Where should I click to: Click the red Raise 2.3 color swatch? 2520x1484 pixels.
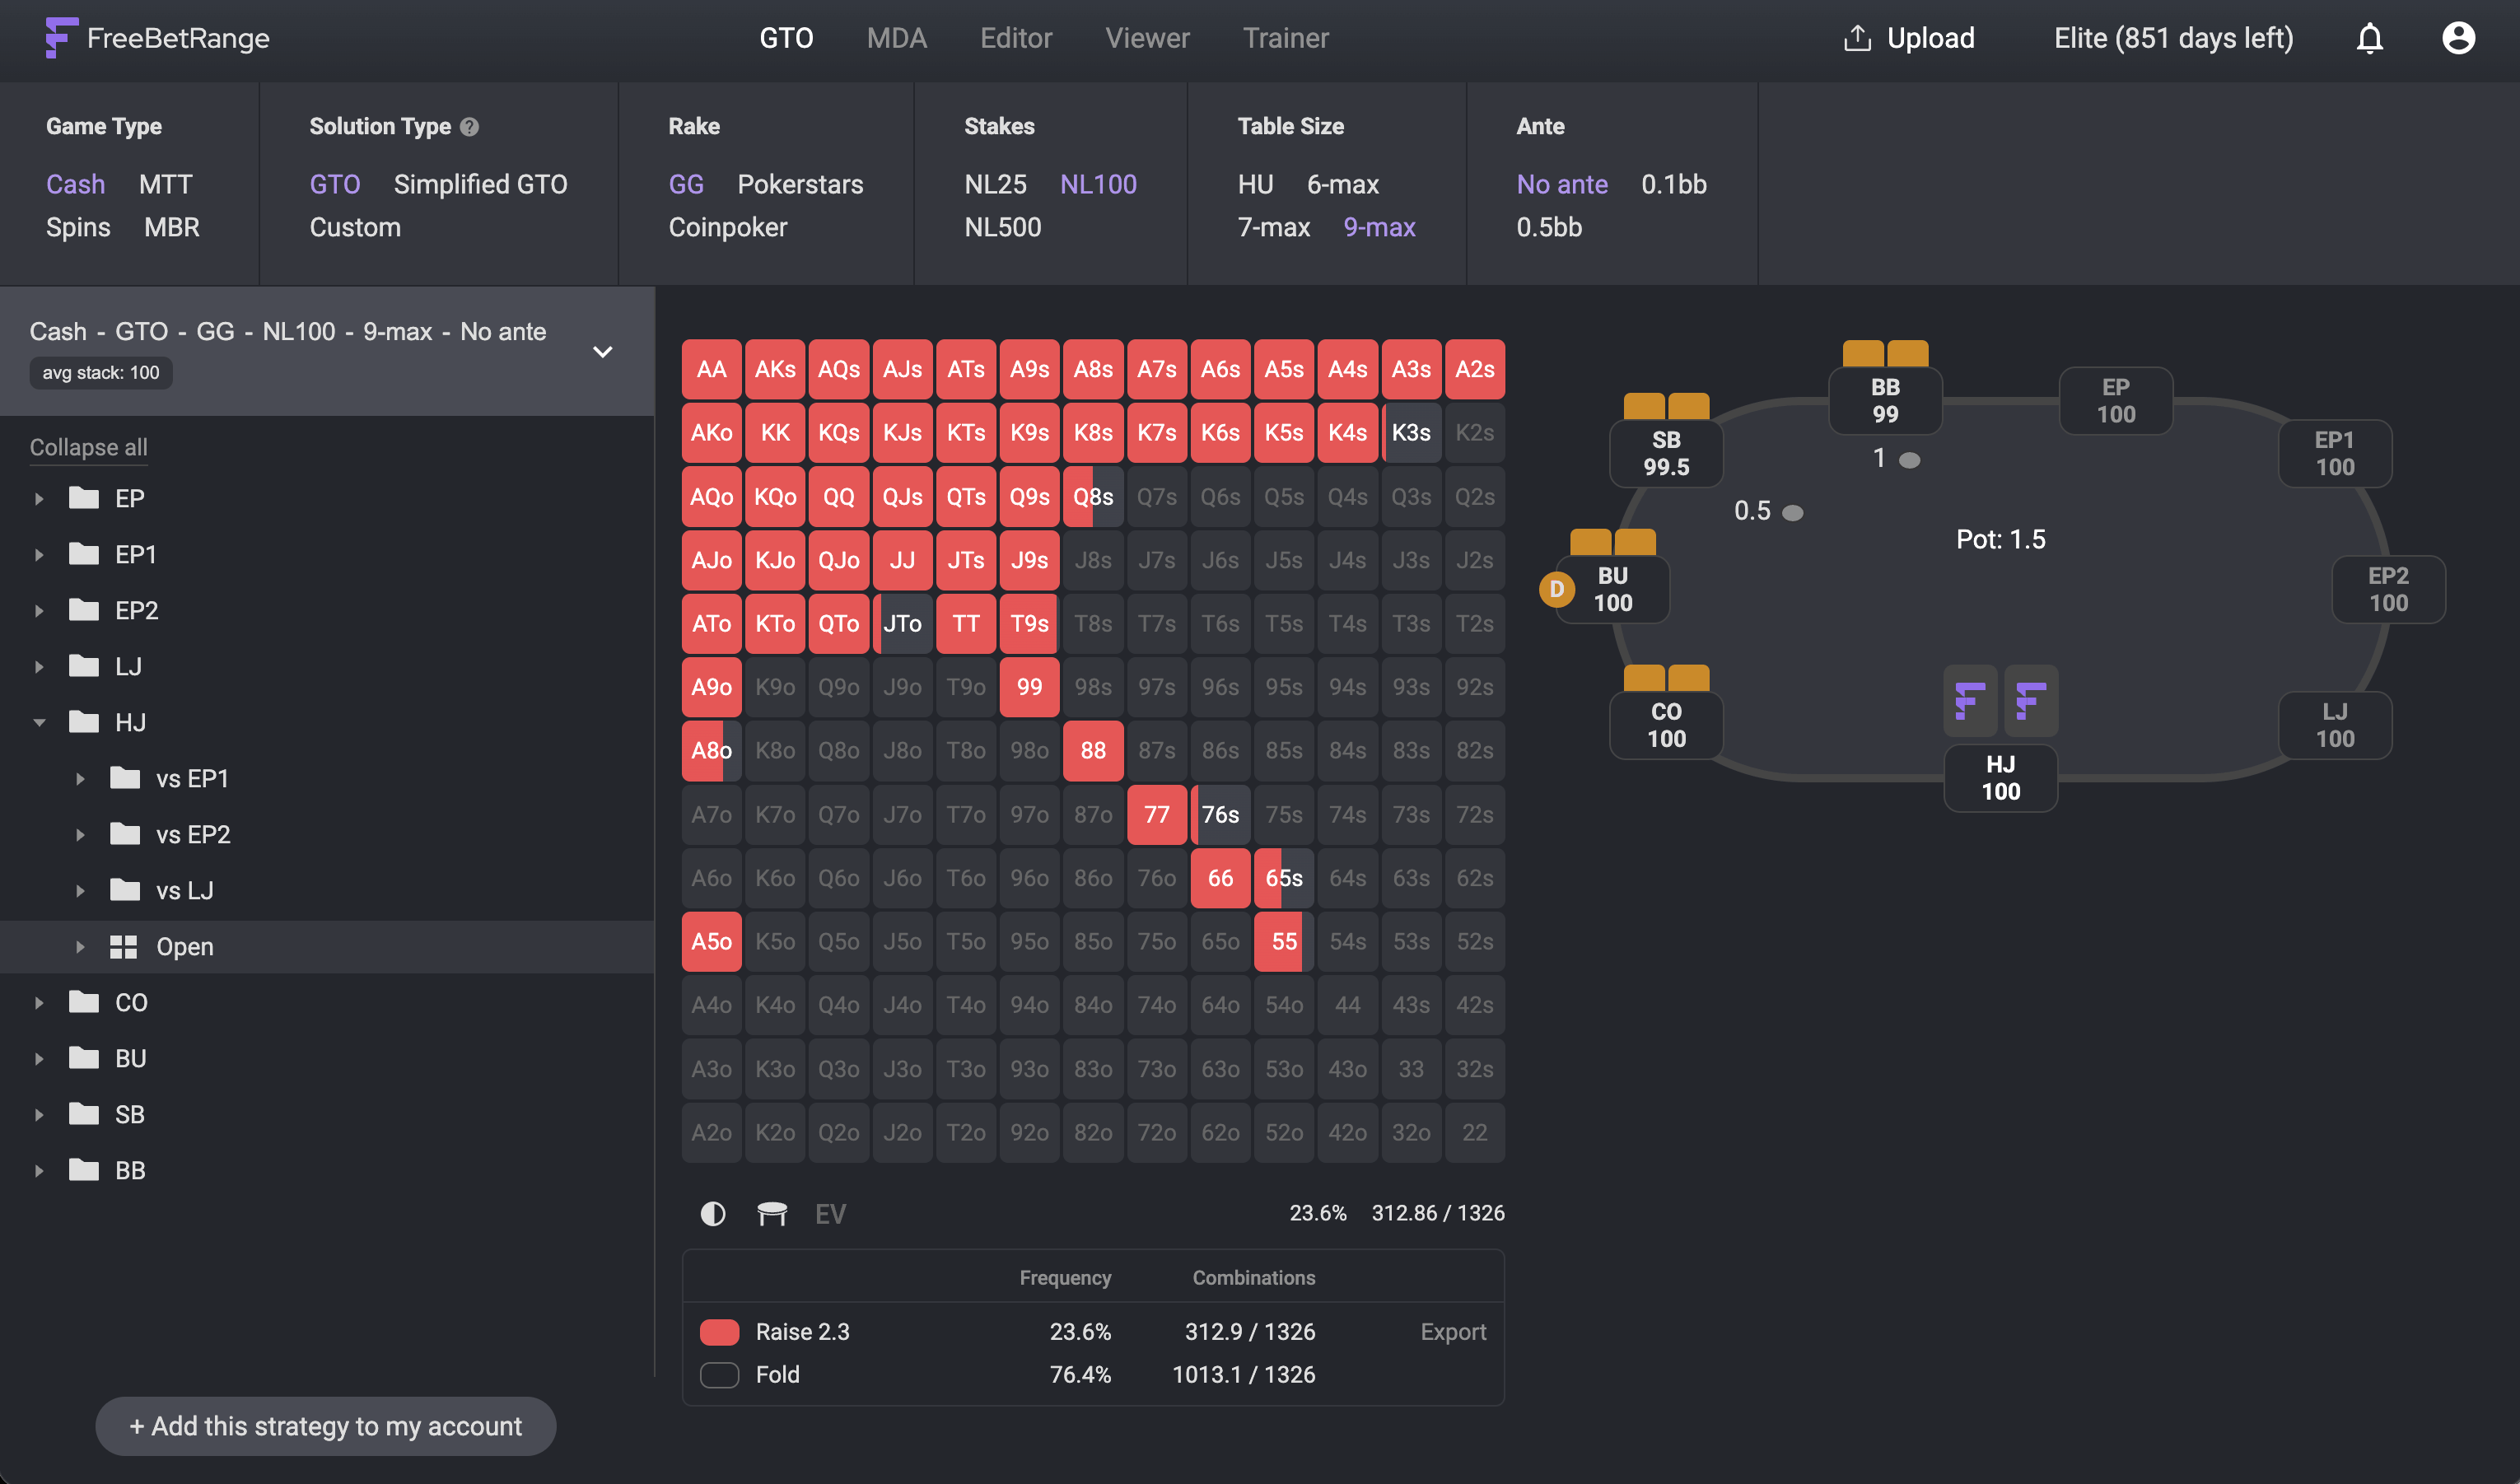(x=719, y=1332)
